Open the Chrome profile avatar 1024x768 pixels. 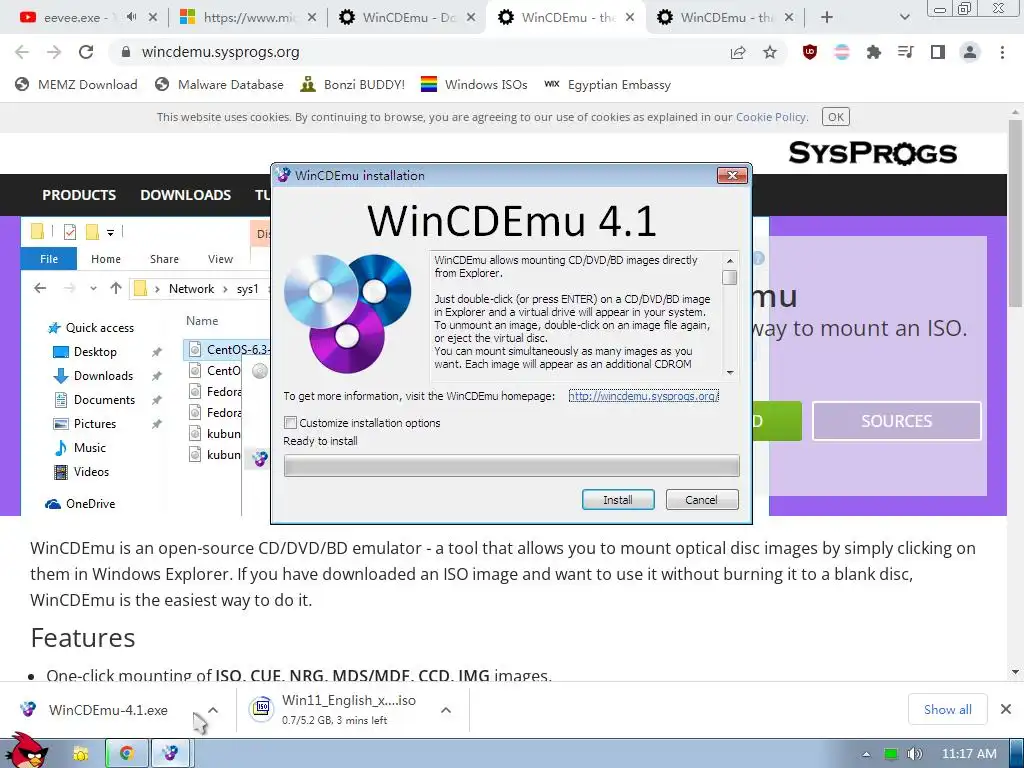pos(970,52)
